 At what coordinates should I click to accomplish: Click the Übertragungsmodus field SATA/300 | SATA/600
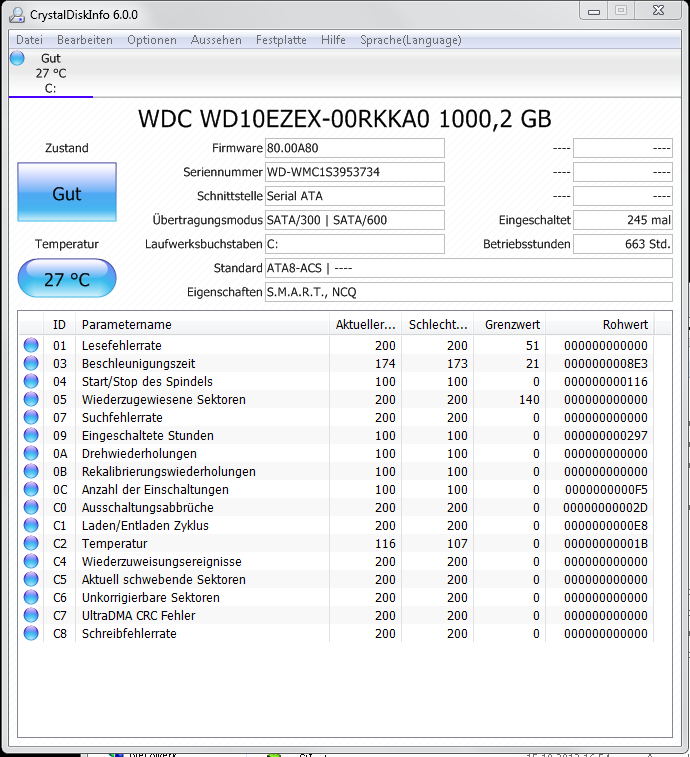tap(354, 220)
